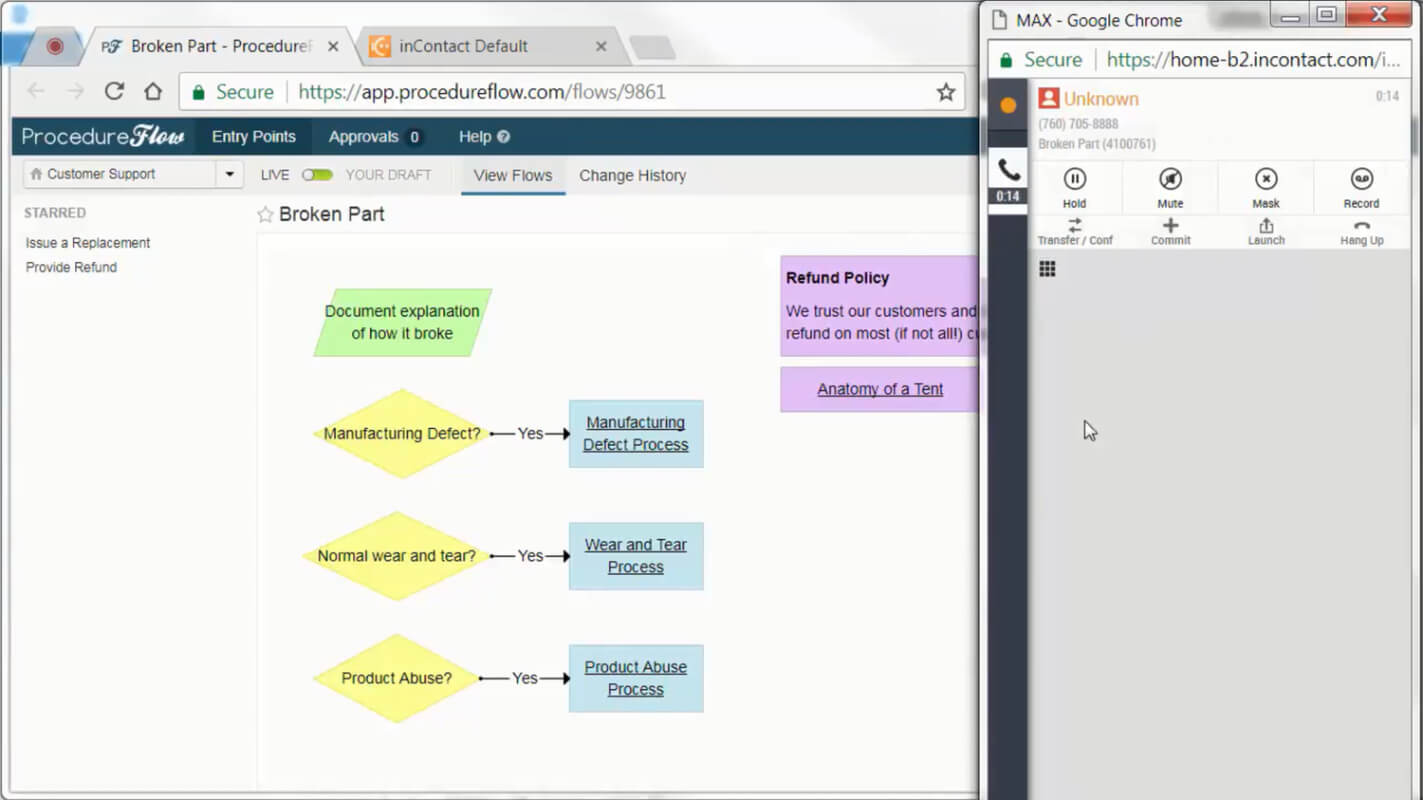Mute the current call
1423x800 pixels.
point(1170,187)
